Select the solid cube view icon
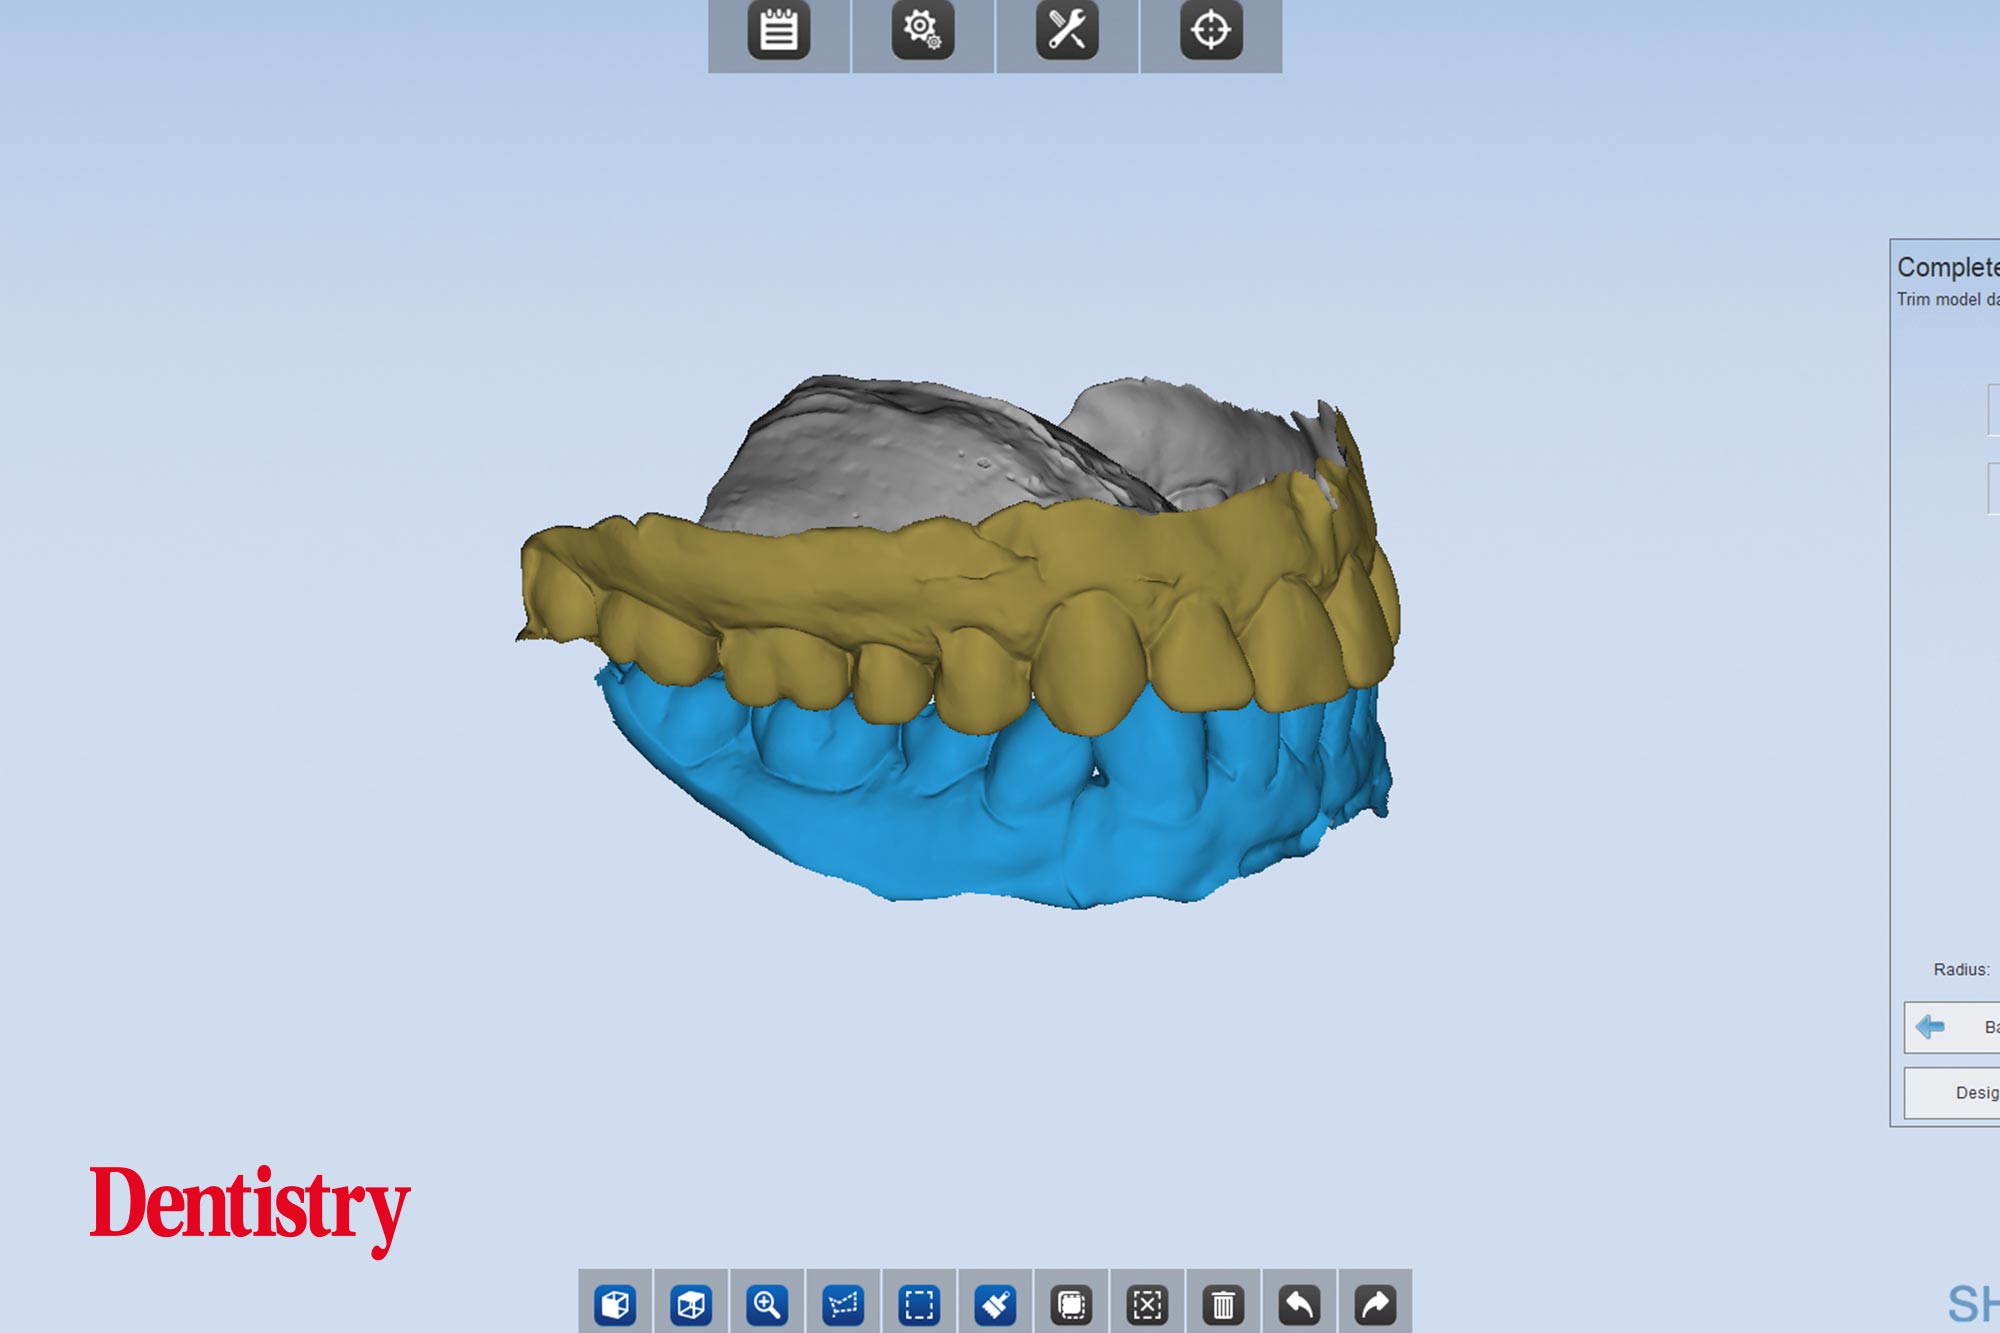The width and height of the screenshot is (2000, 1333). 615,1304
